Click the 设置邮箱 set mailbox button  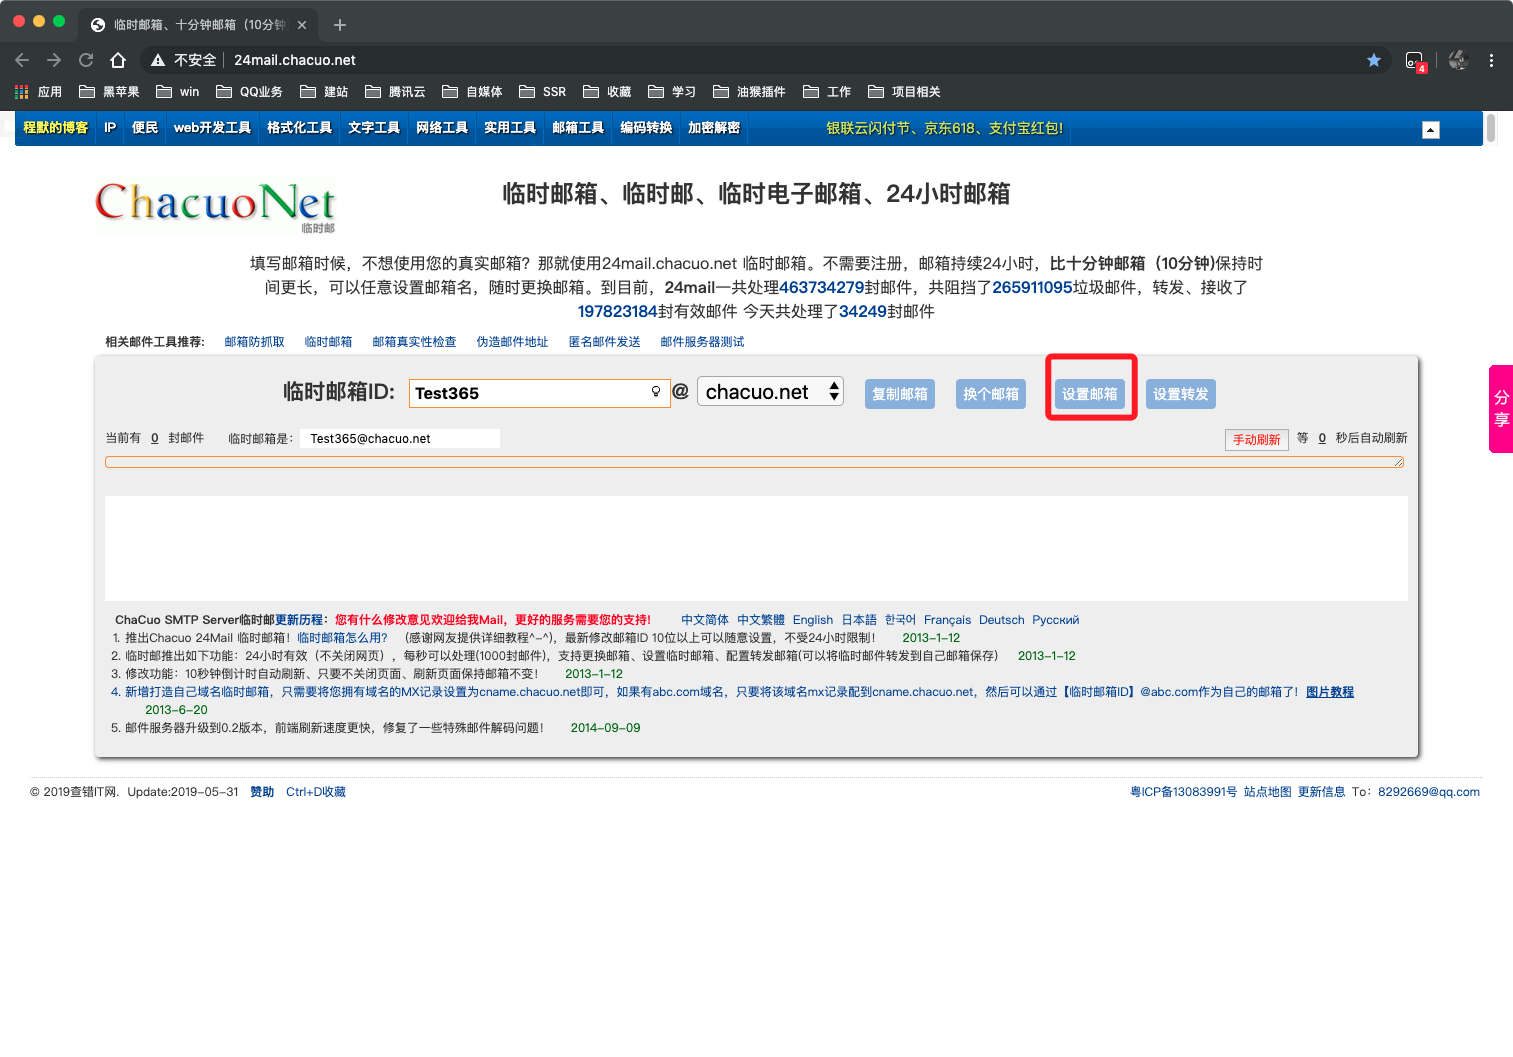pyautogui.click(x=1090, y=394)
